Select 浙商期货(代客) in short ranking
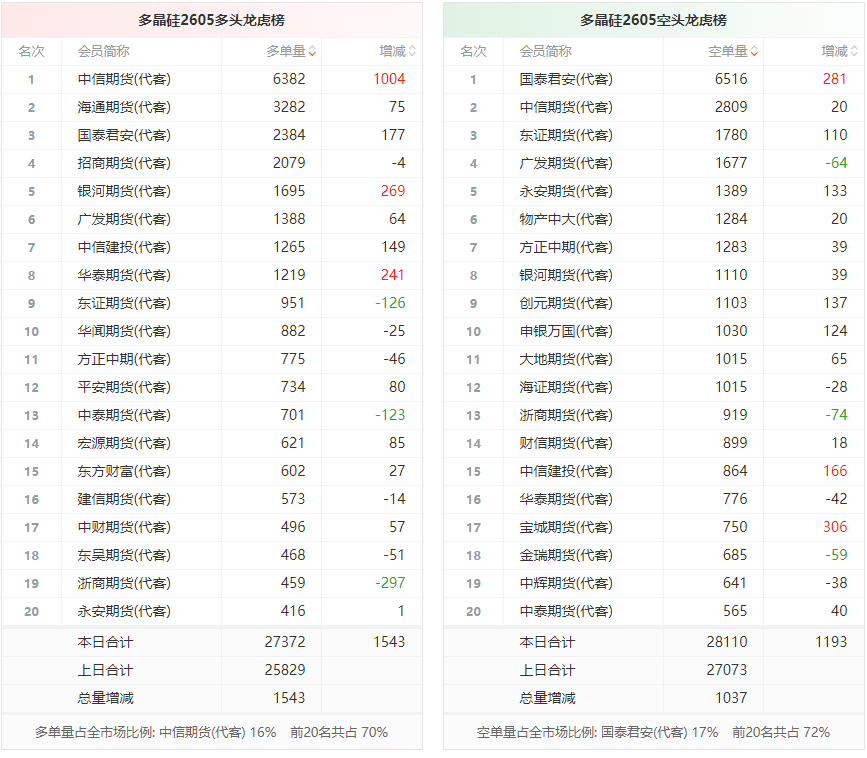The height and width of the screenshot is (758, 867). click(566, 415)
